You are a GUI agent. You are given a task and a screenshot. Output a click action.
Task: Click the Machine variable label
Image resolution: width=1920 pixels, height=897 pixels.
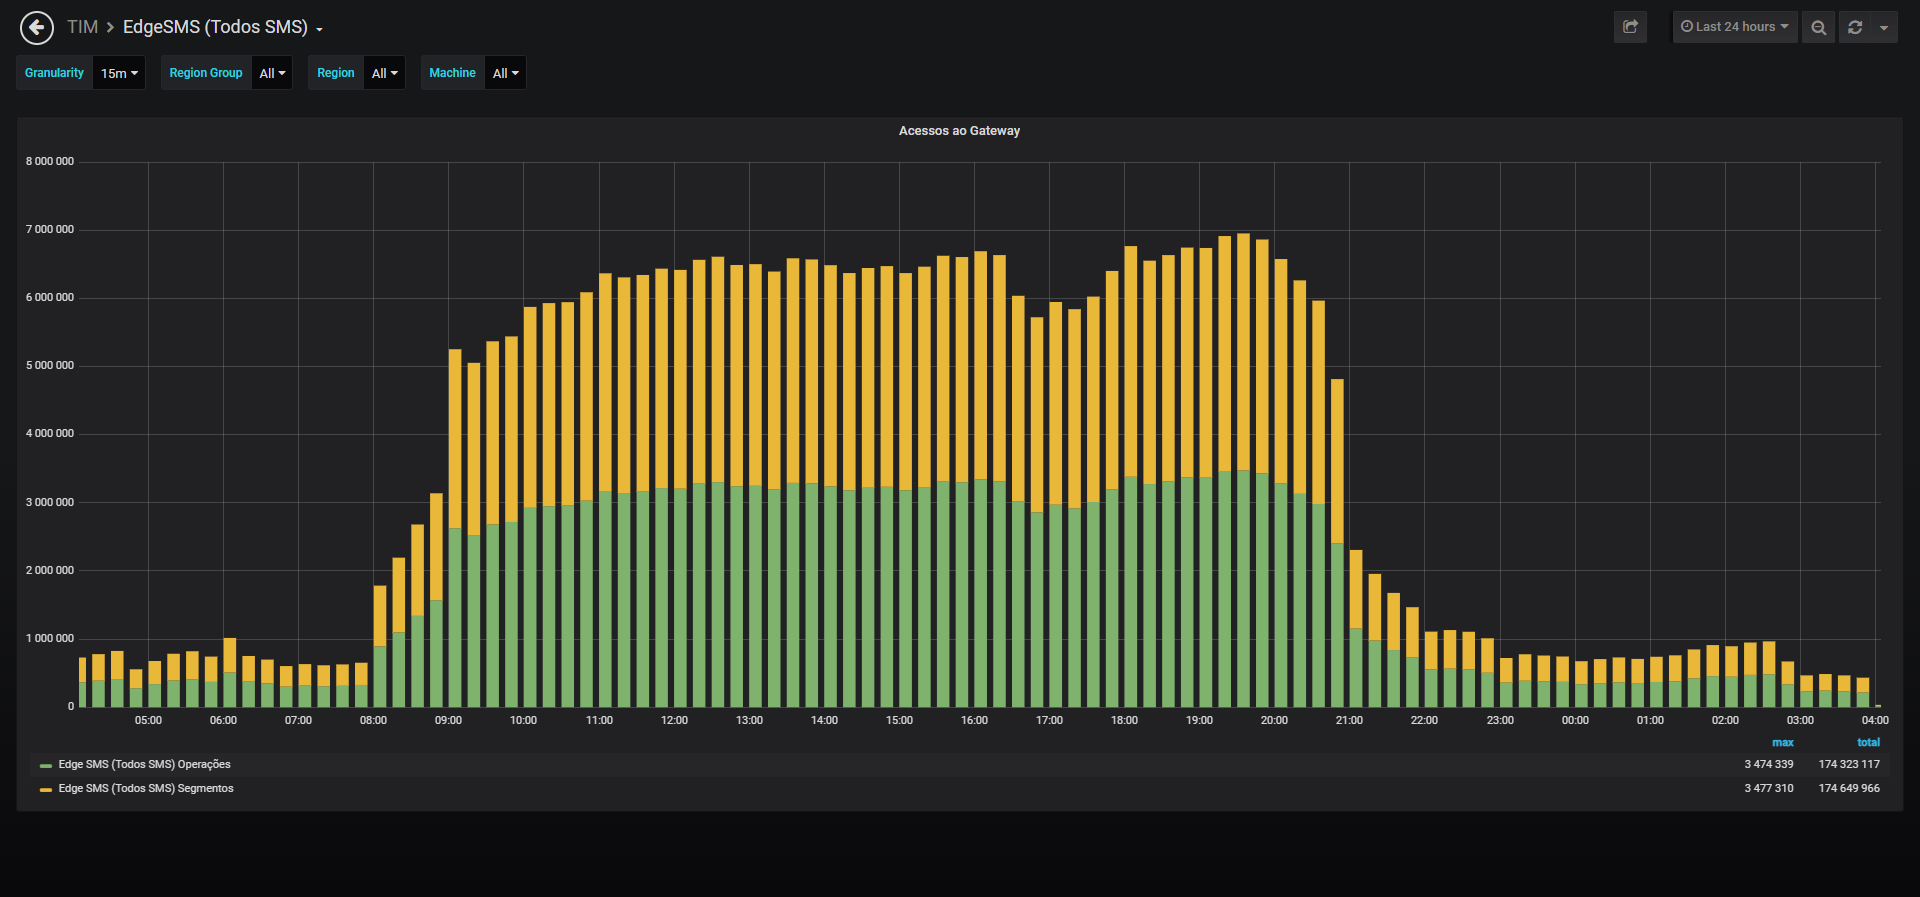tap(453, 73)
